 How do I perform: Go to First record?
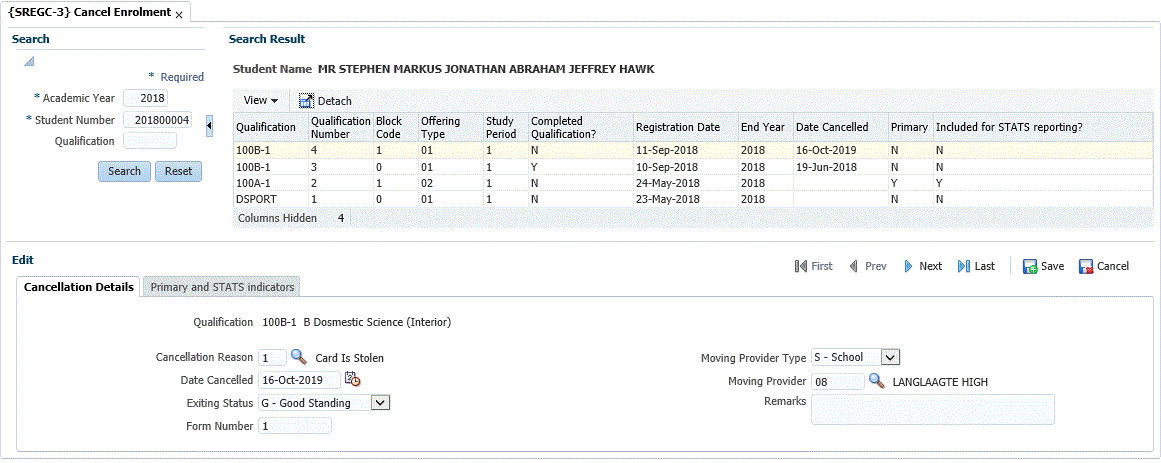click(813, 266)
